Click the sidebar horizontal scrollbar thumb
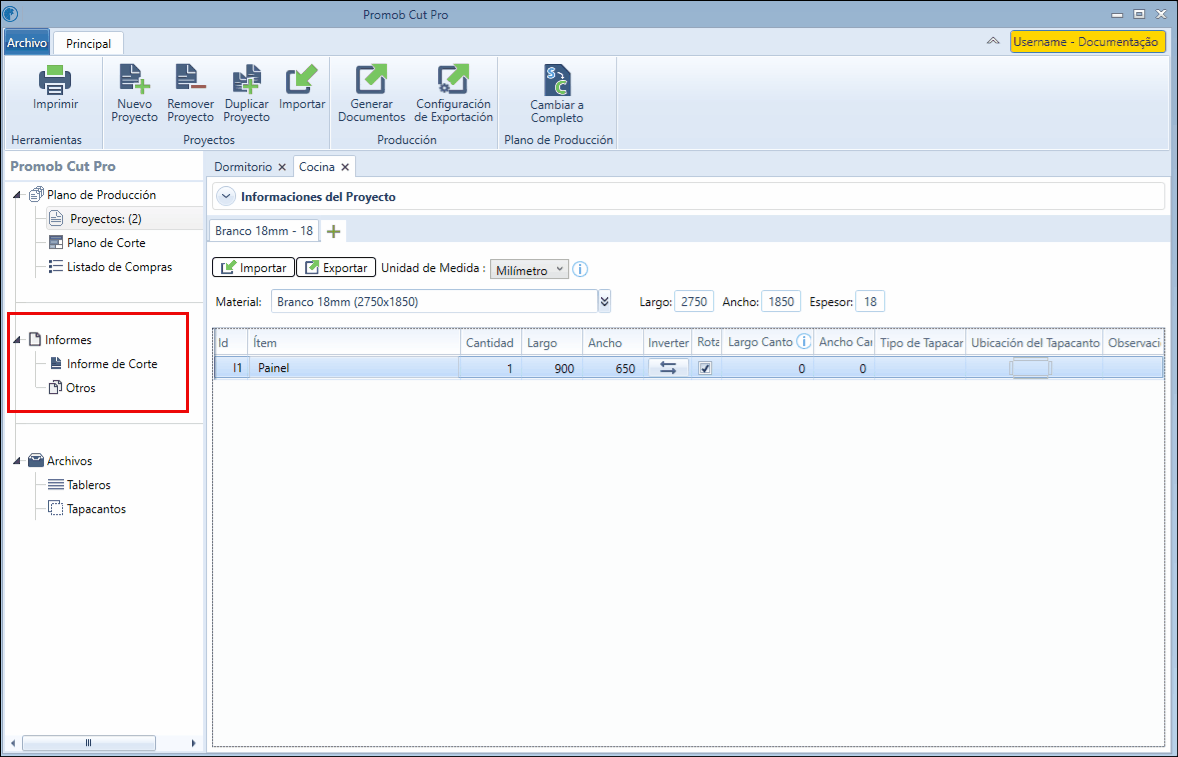The width and height of the screenshot is (1178, 757). tap(89, 743)
